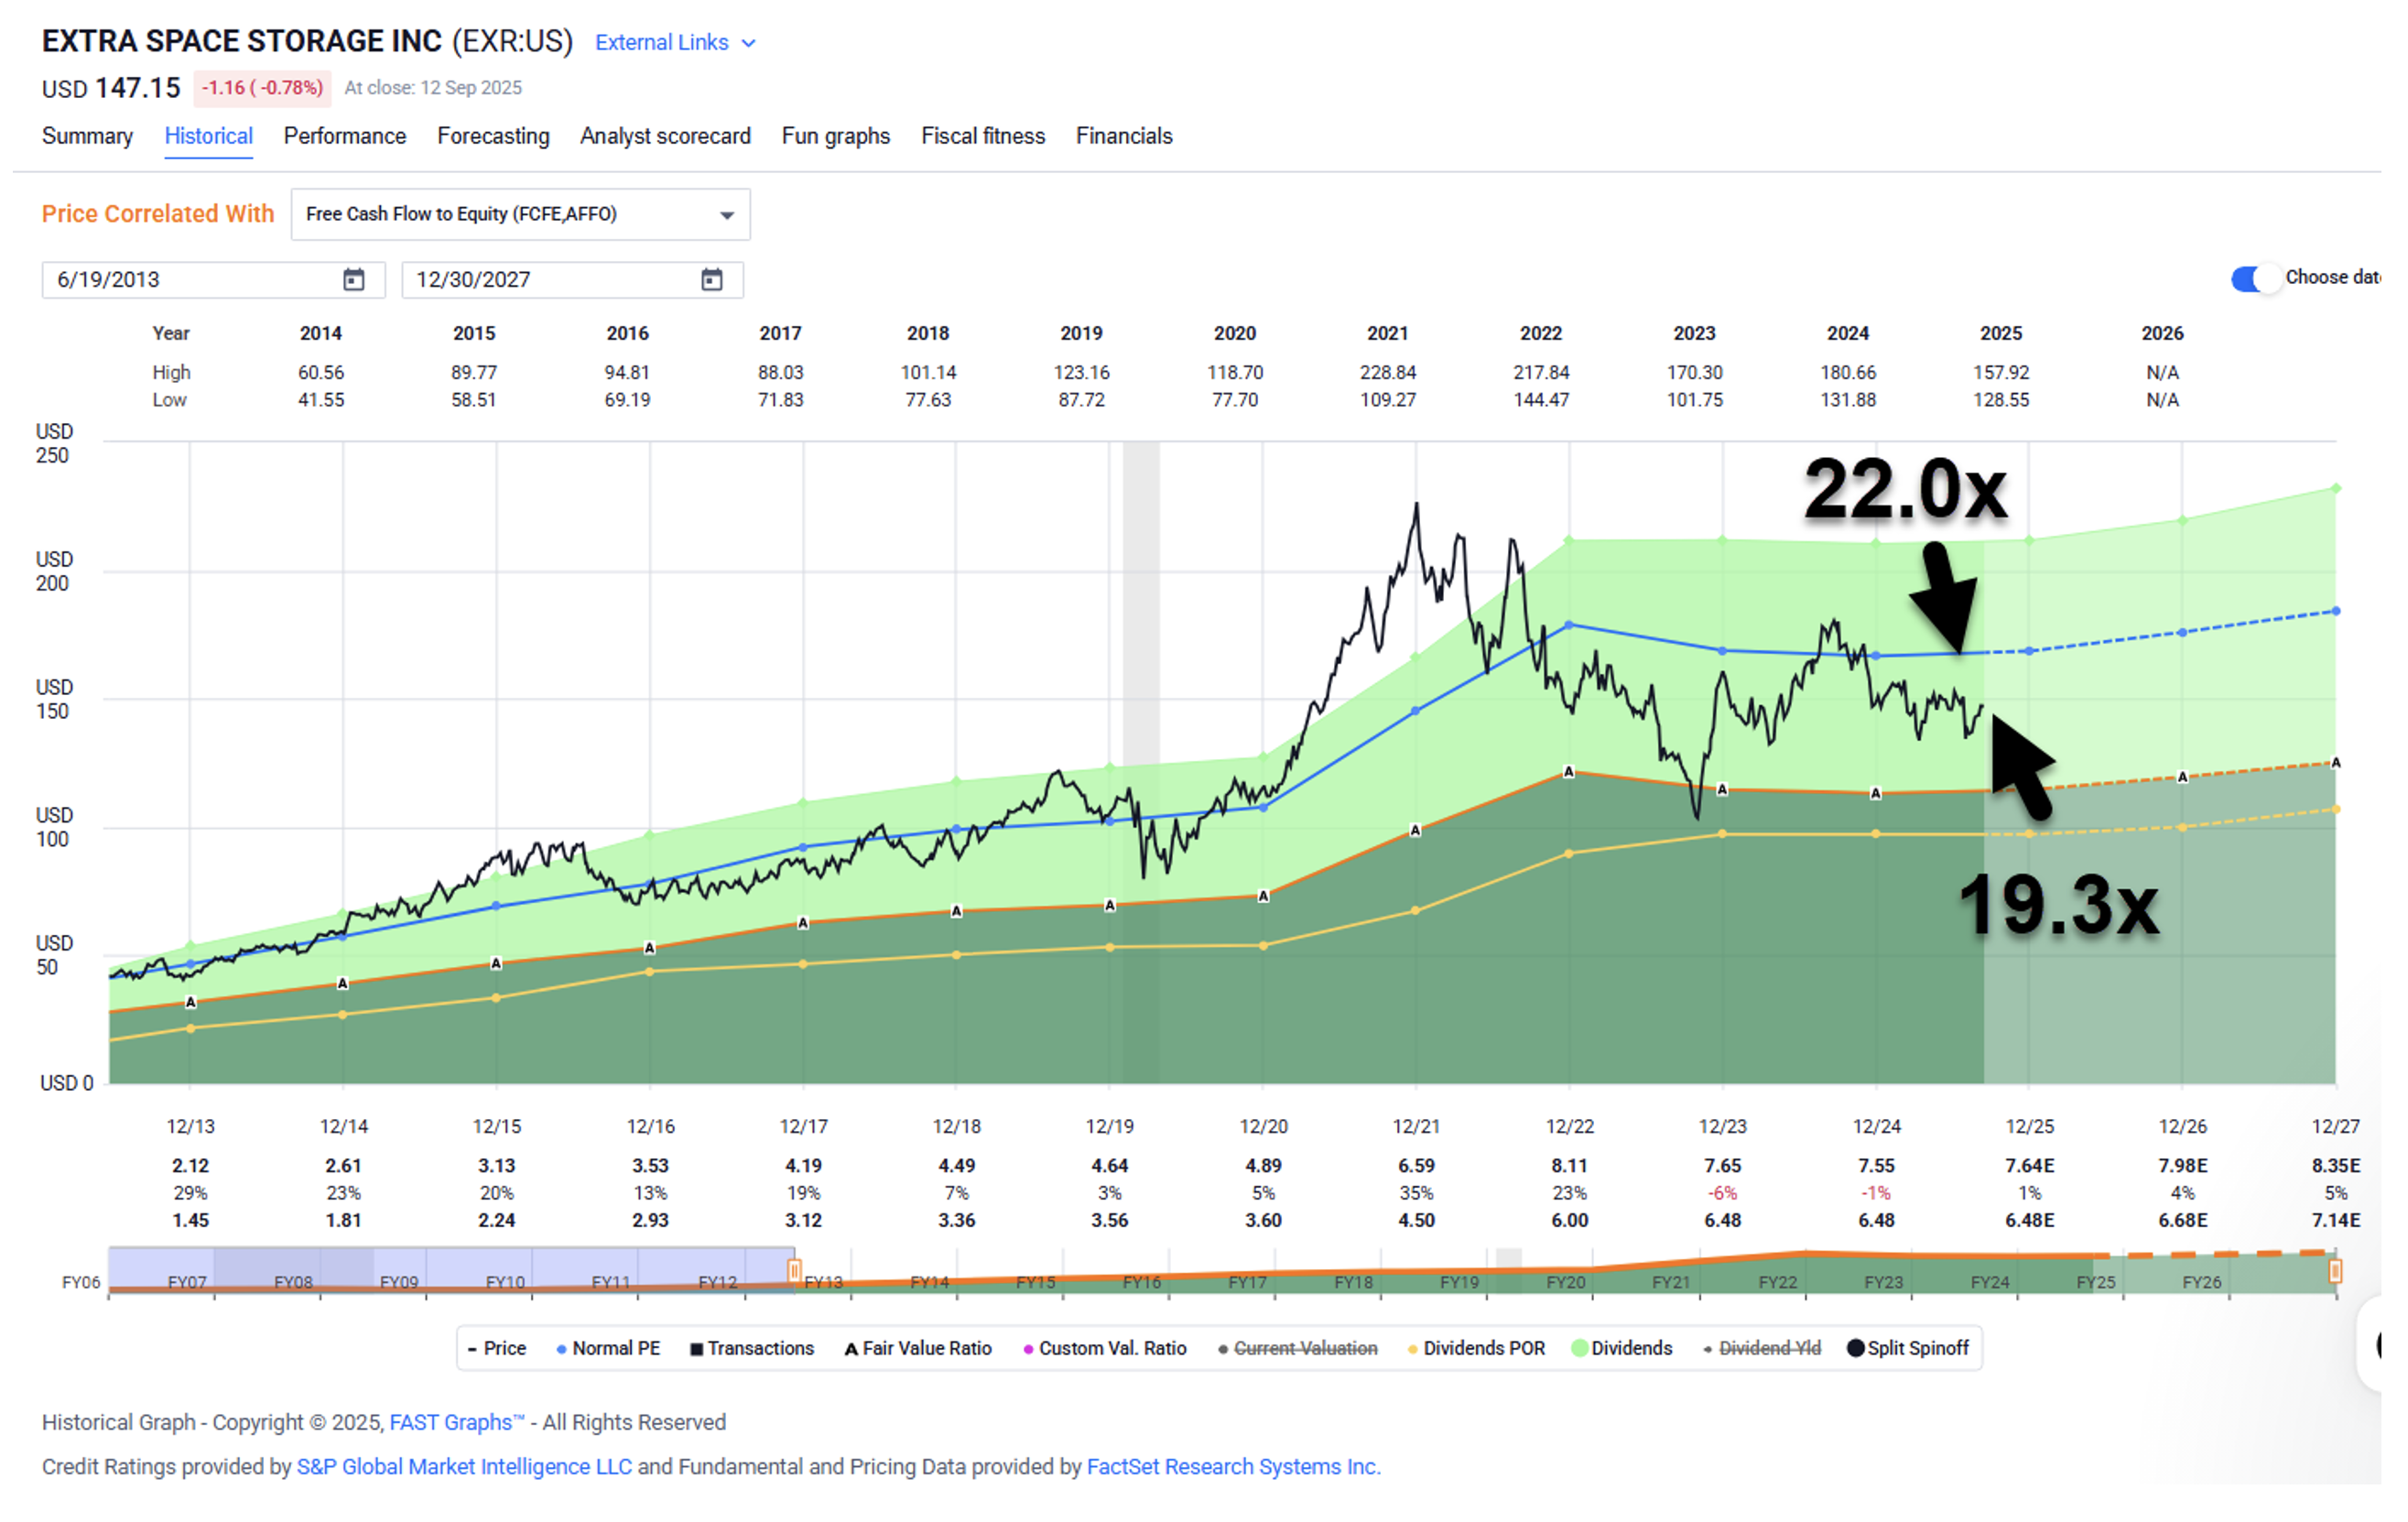Grab the right range slider handle at timeline end
This screenshot has height=1522, width=2408.
[2335, 1271]
